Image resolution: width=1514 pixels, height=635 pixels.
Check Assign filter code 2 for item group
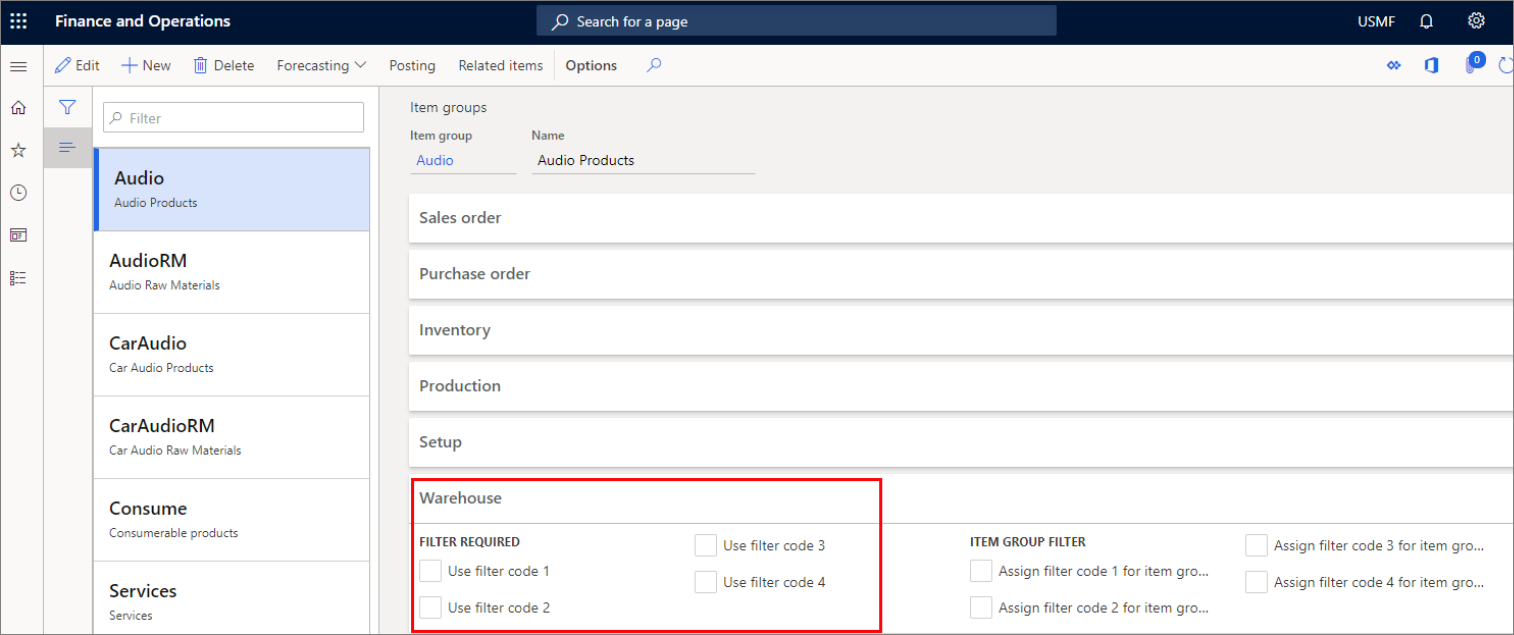pyautogui.click(x=981, y=607)
